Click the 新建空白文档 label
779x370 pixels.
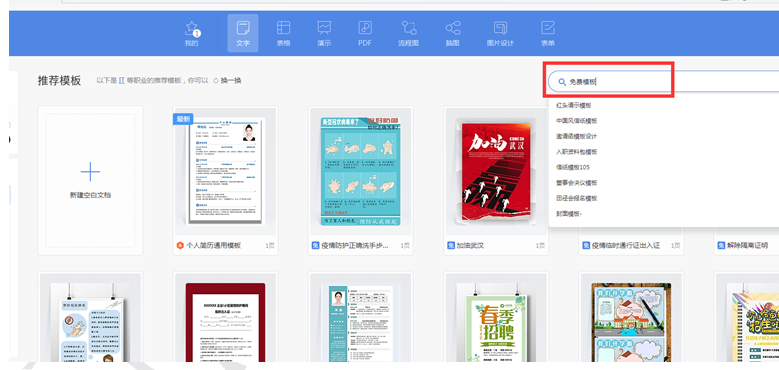[x=90, y=195]
